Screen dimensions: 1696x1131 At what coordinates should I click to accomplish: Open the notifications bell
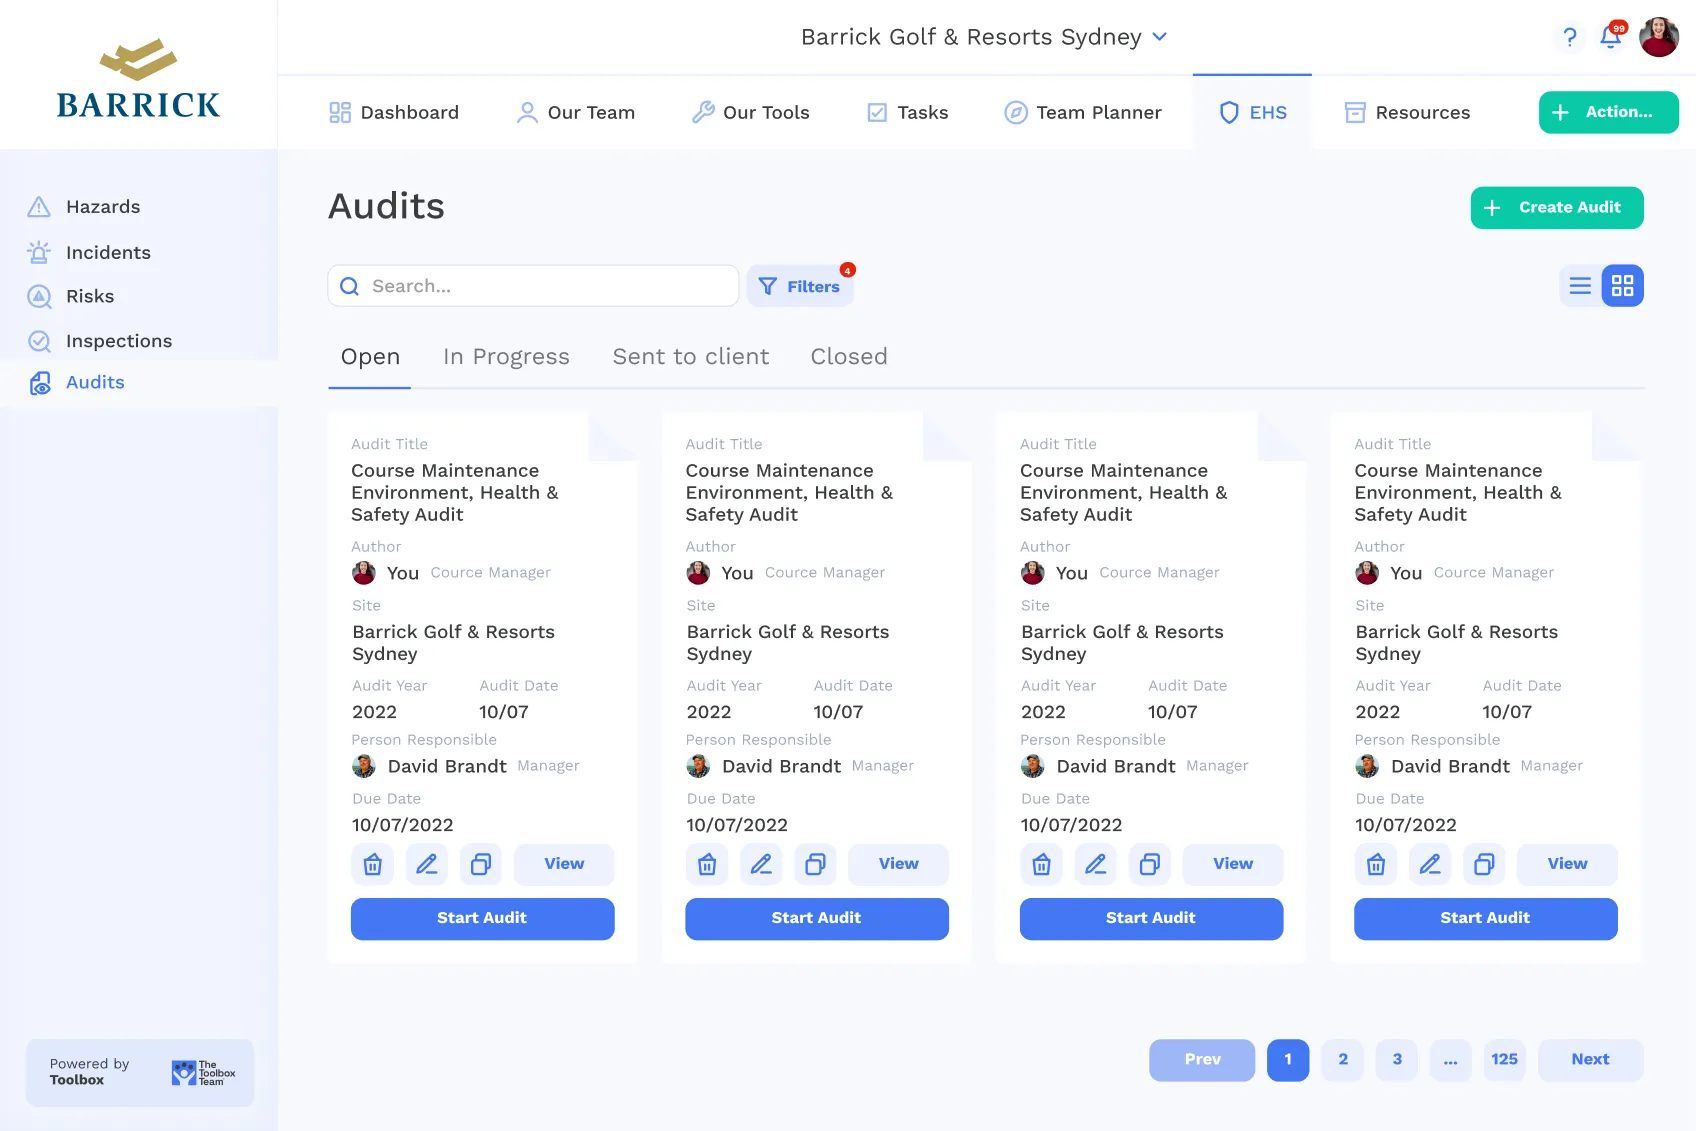tap(1610, 38)
